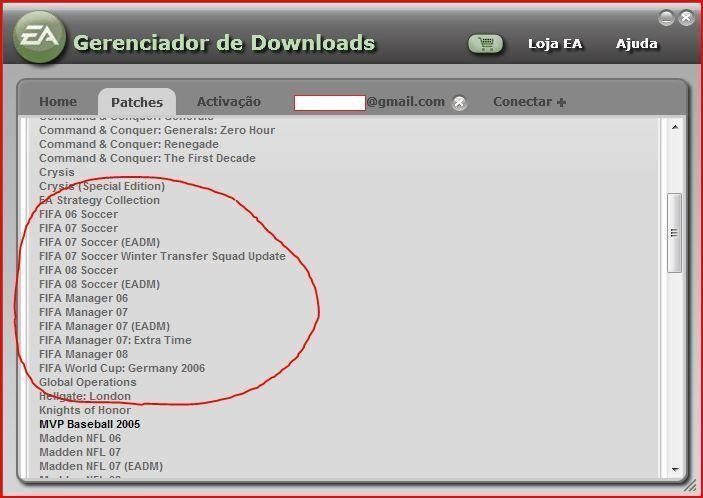
Task: Select EA Strategy Collection
Action: [100, 200]
